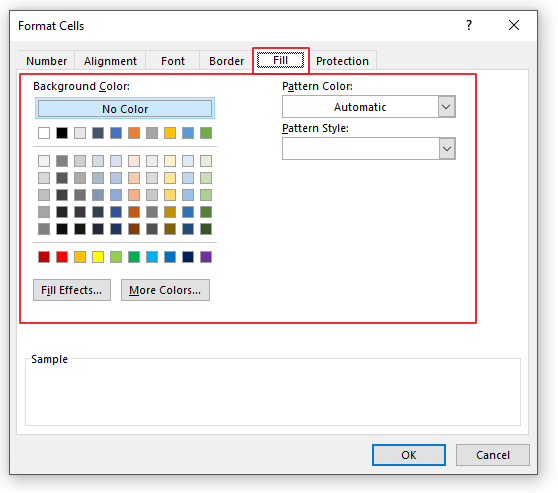Click the More Colors button
This screenshot has width=558, height=493.
[165, 290]
